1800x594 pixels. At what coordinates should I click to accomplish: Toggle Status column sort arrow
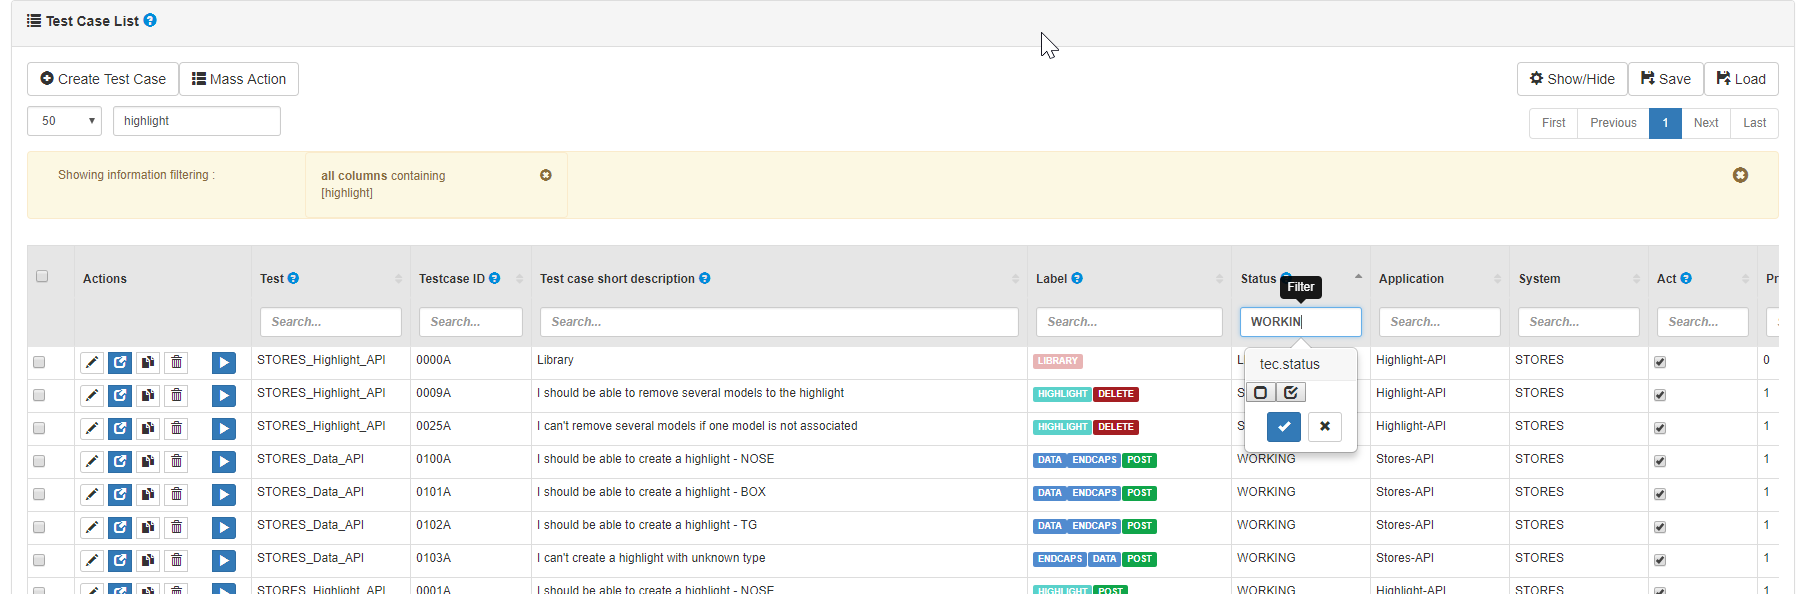coord(1359,277)
